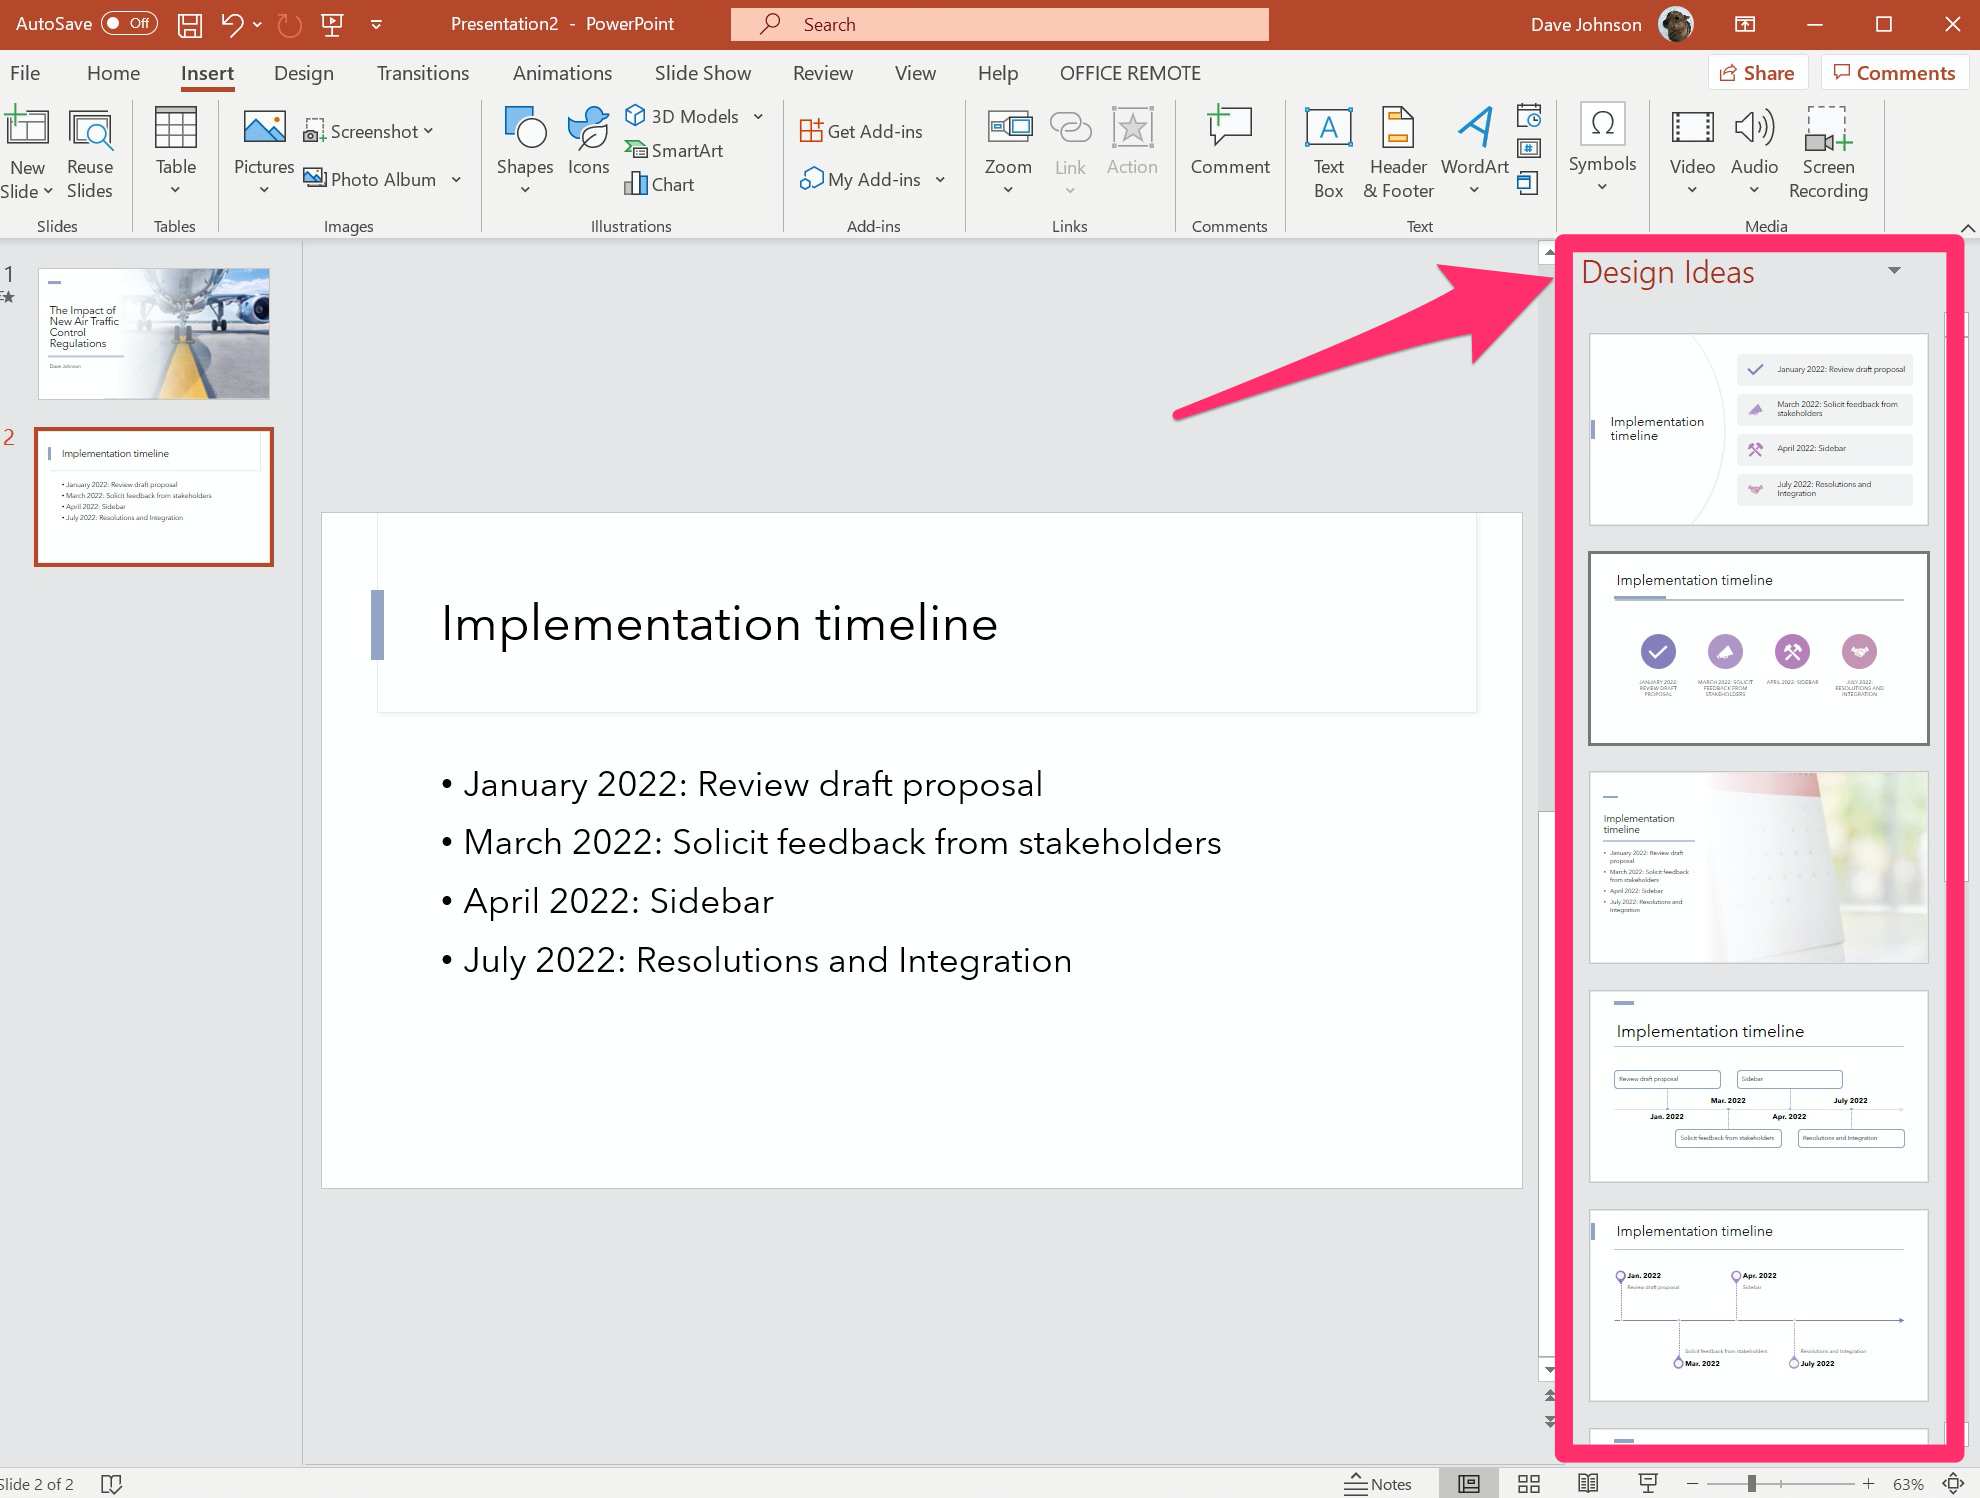Select the circular timeline Design Idea
The width and height of the screenshot is (1980, 1498).
coord(1757,650)
